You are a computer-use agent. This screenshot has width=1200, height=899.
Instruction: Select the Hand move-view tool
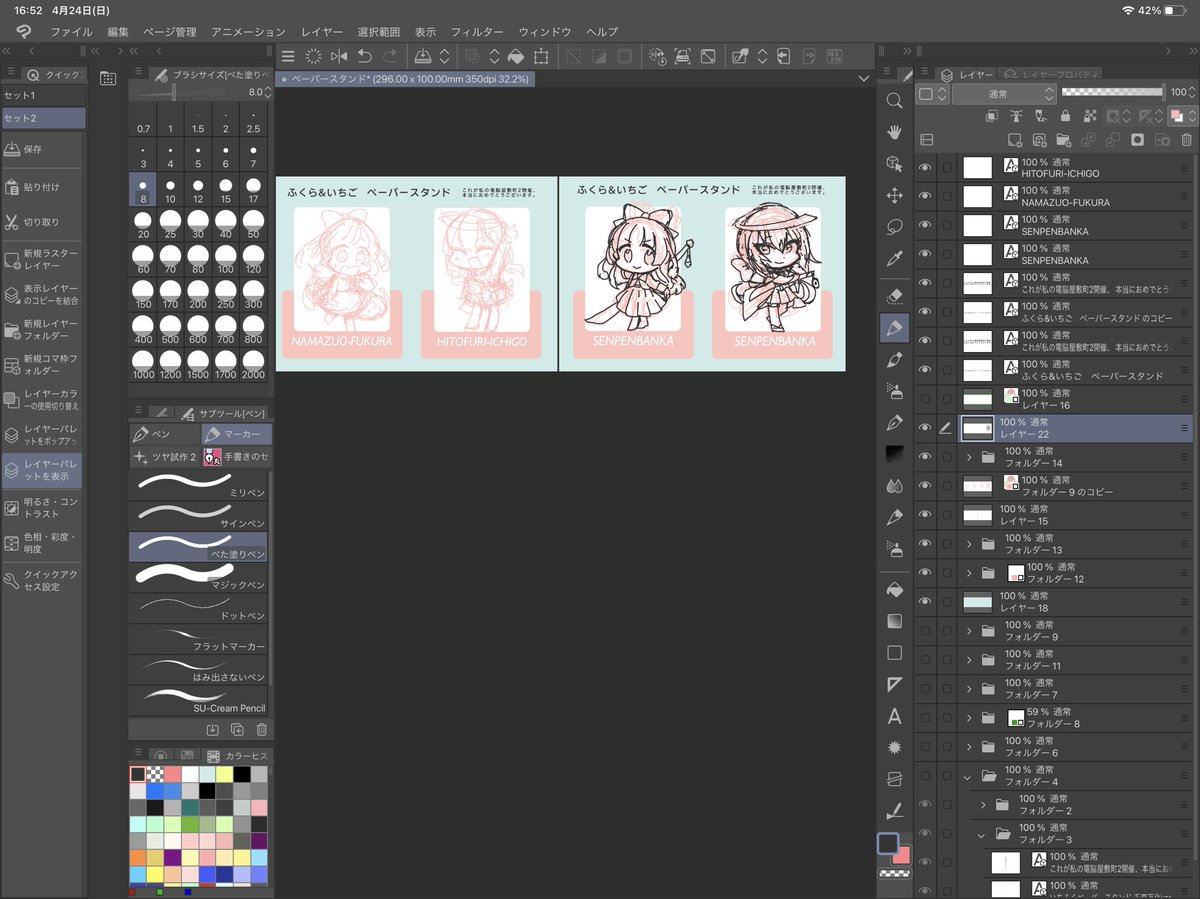(x=895, y=131)
